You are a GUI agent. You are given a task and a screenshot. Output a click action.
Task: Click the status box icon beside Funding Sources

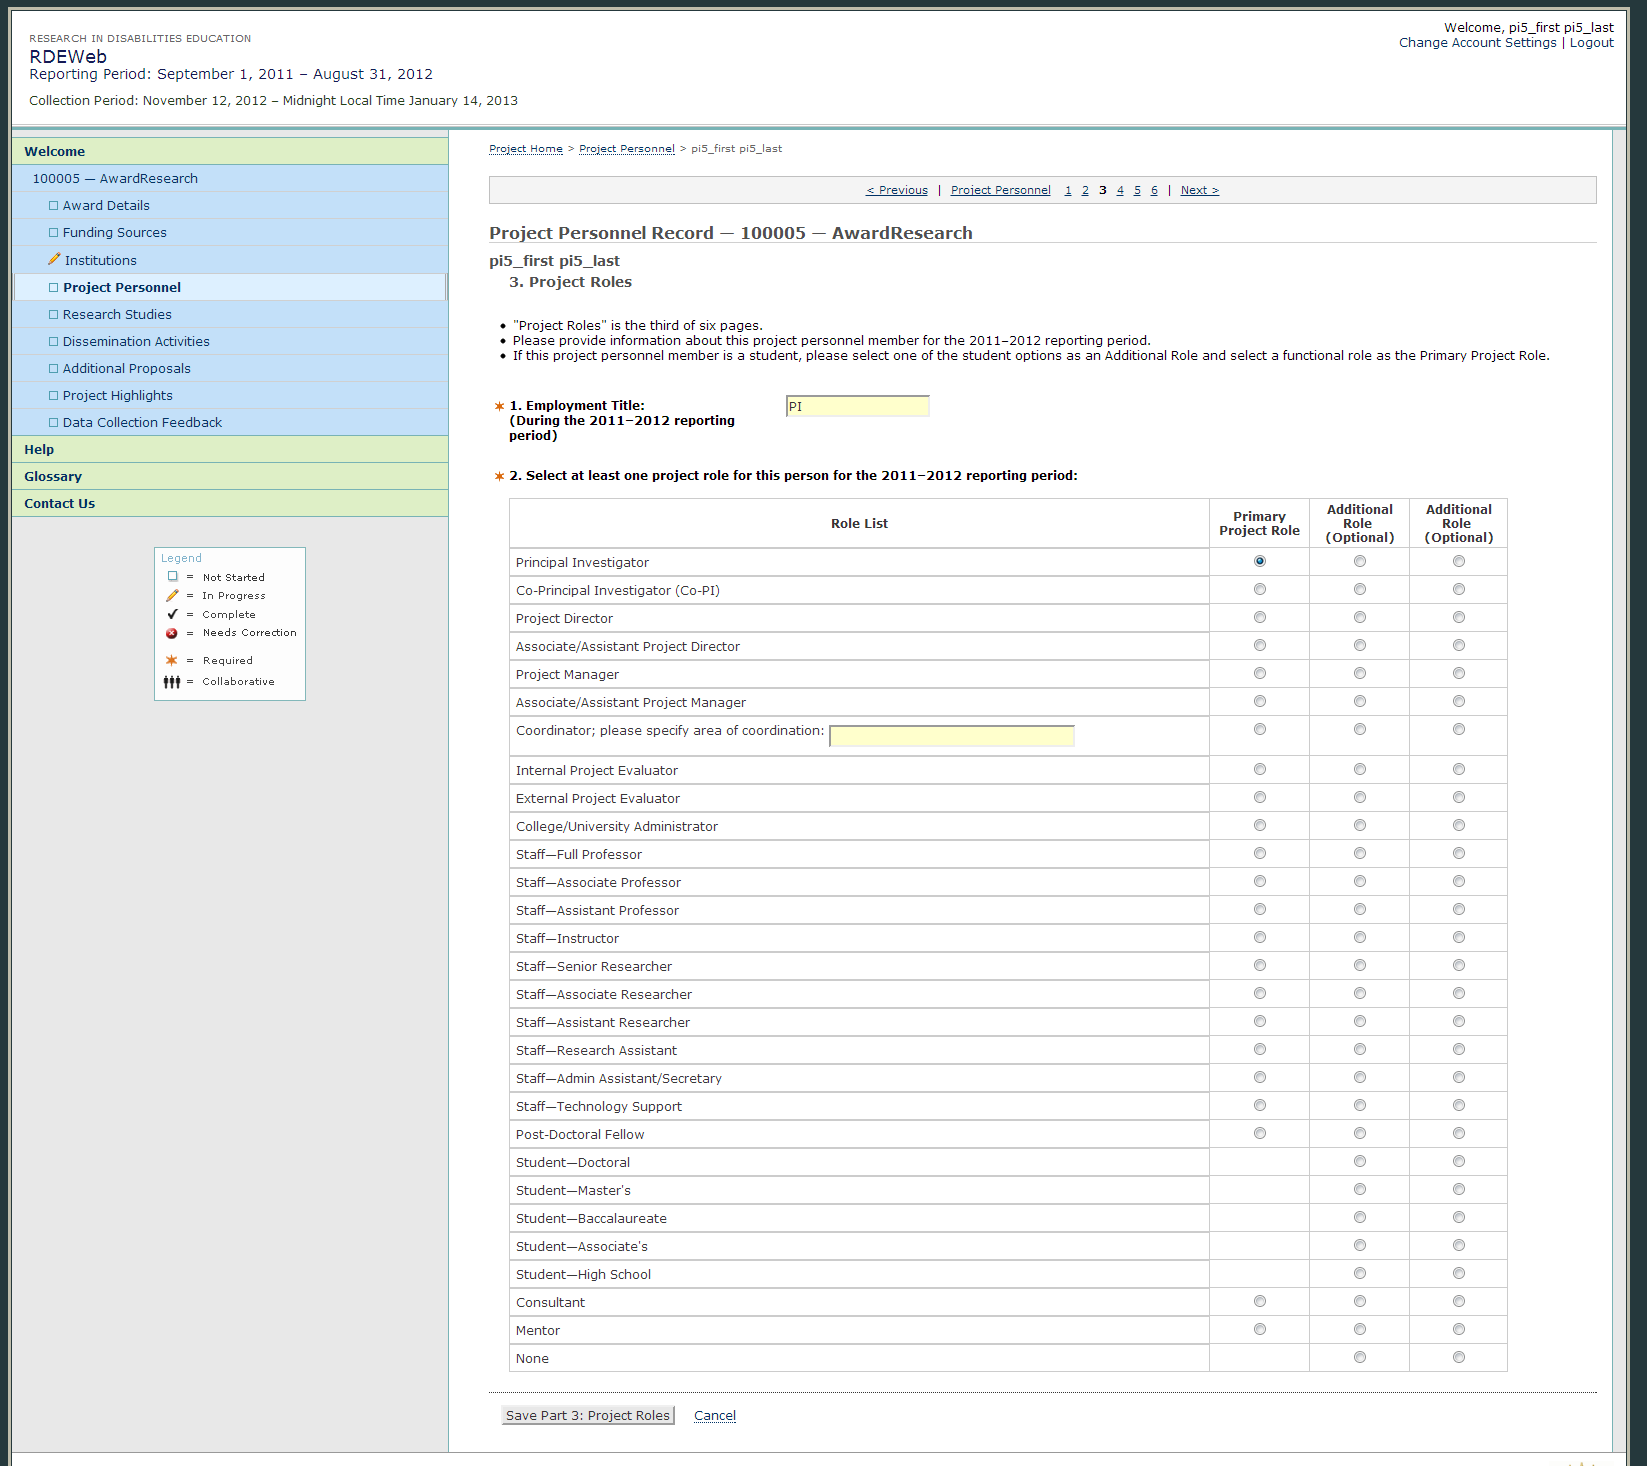click(54, 233)
